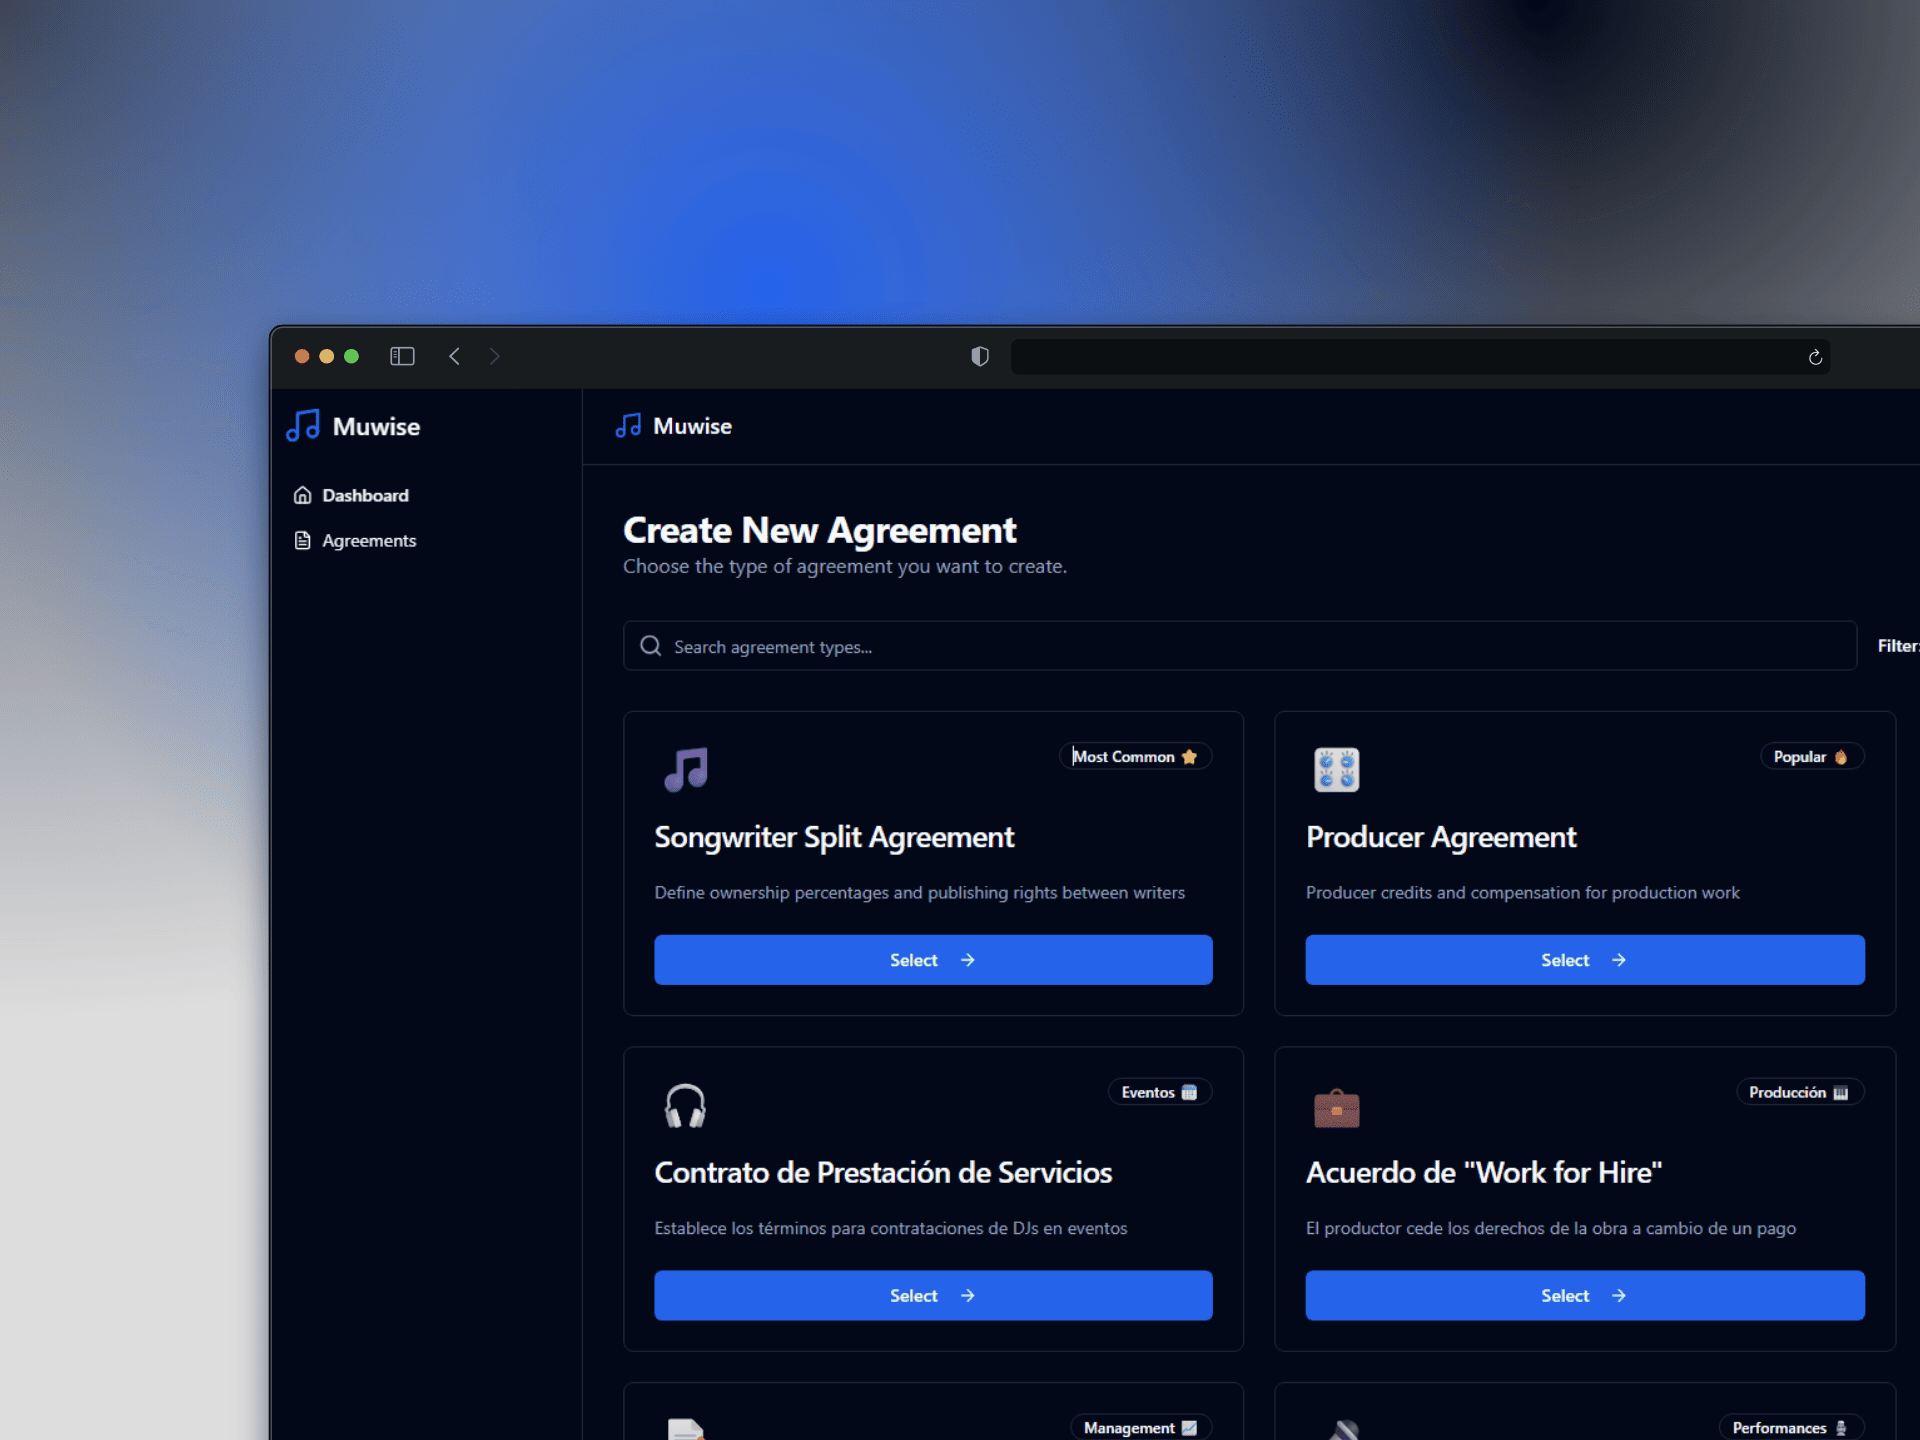Open the Dashboard home icon
Image resolution: width=1920 pixels, height=1440 pixels.
[302, 495]
